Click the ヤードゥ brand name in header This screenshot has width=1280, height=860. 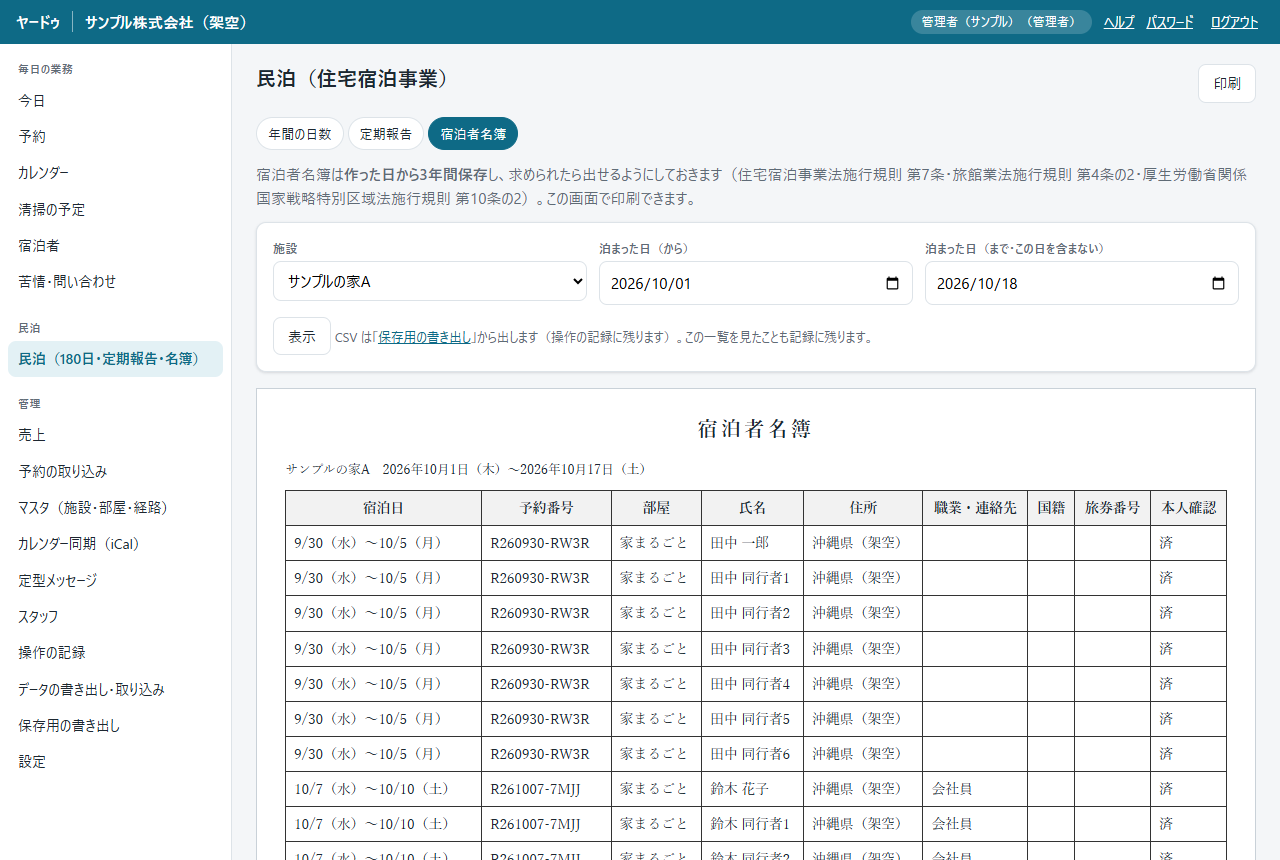[x=38, y=22]
